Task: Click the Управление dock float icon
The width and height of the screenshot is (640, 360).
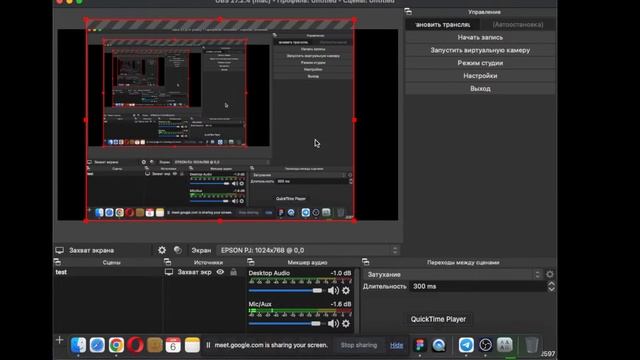Action: click(408, 11)
